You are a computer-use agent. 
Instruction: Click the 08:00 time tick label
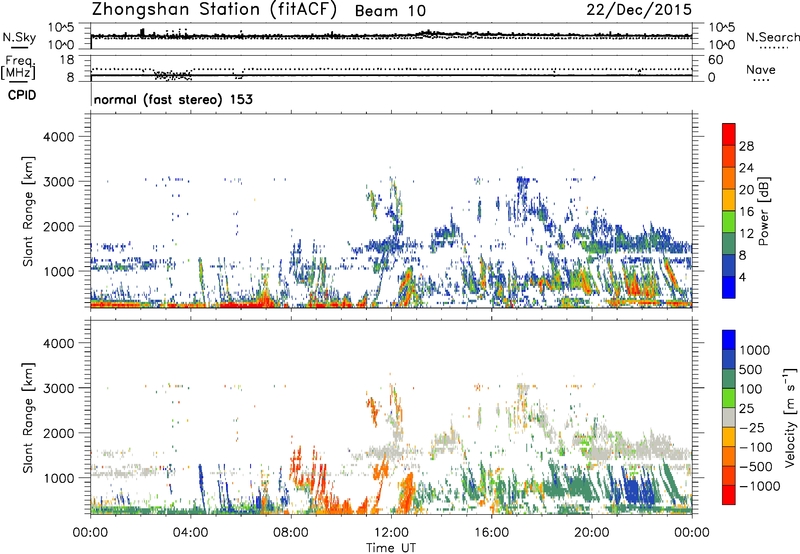pyautogui.click(x=291, y=533)
